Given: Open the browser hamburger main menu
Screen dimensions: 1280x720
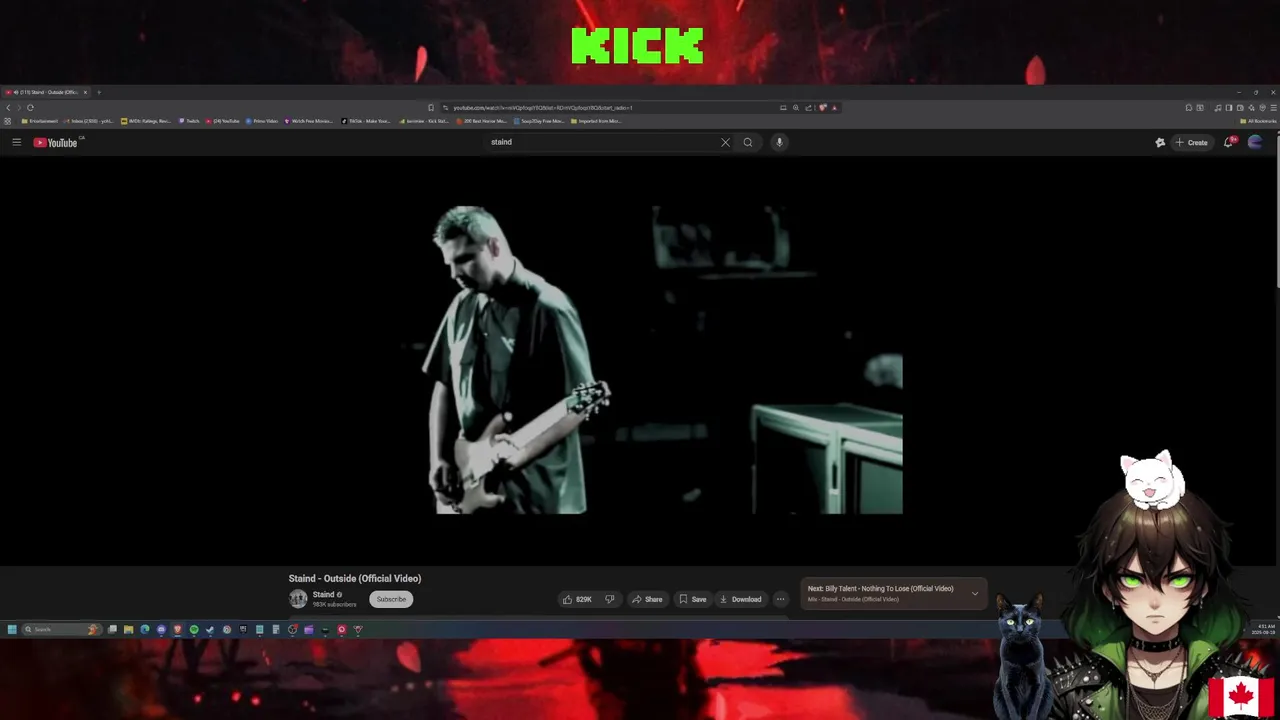Looking at the screenshot, I should click(x=1273, y=107).
